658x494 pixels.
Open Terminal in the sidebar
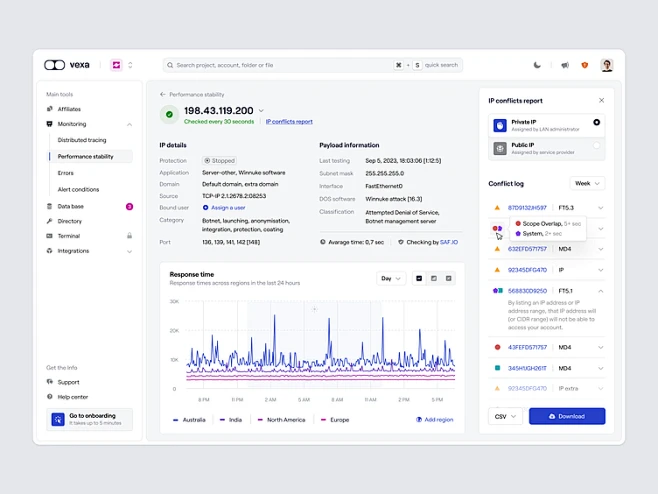(x=69, y=236)
